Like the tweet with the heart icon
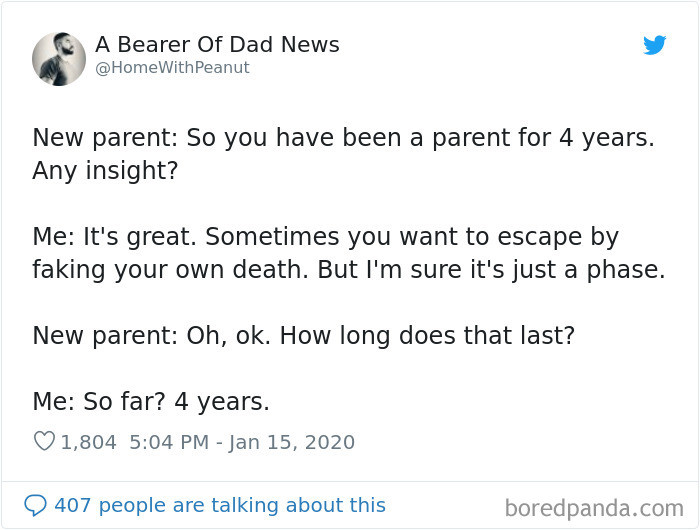The height and width of the screenshot is (530, 700). point(43,441)
